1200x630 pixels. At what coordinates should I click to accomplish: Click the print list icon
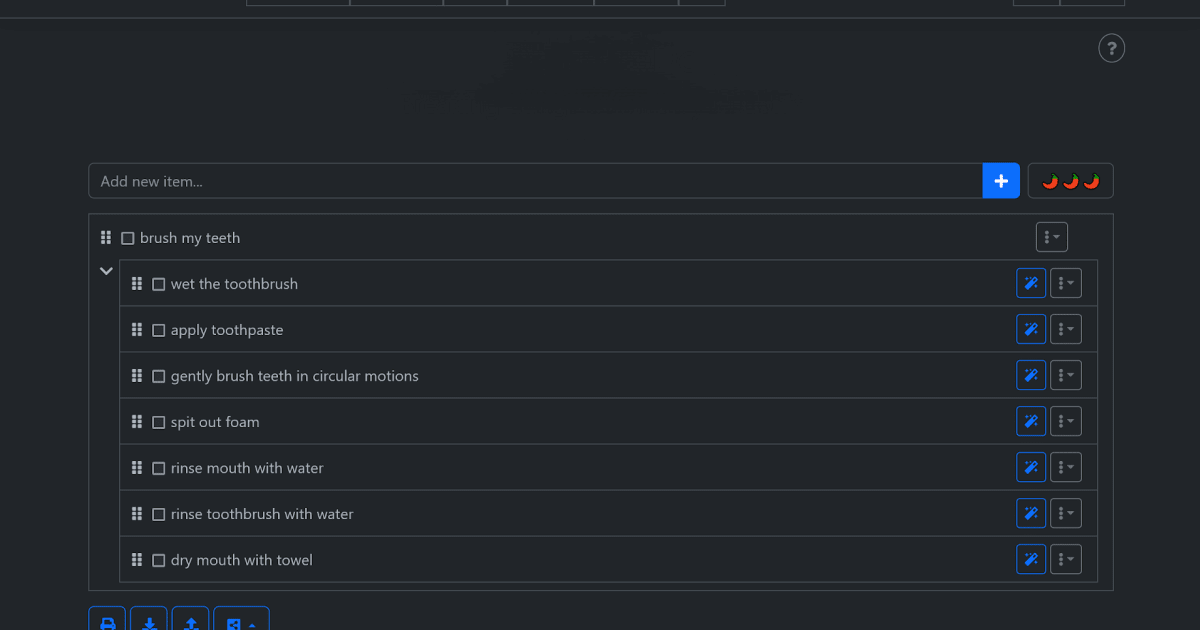tap(108, 622)
